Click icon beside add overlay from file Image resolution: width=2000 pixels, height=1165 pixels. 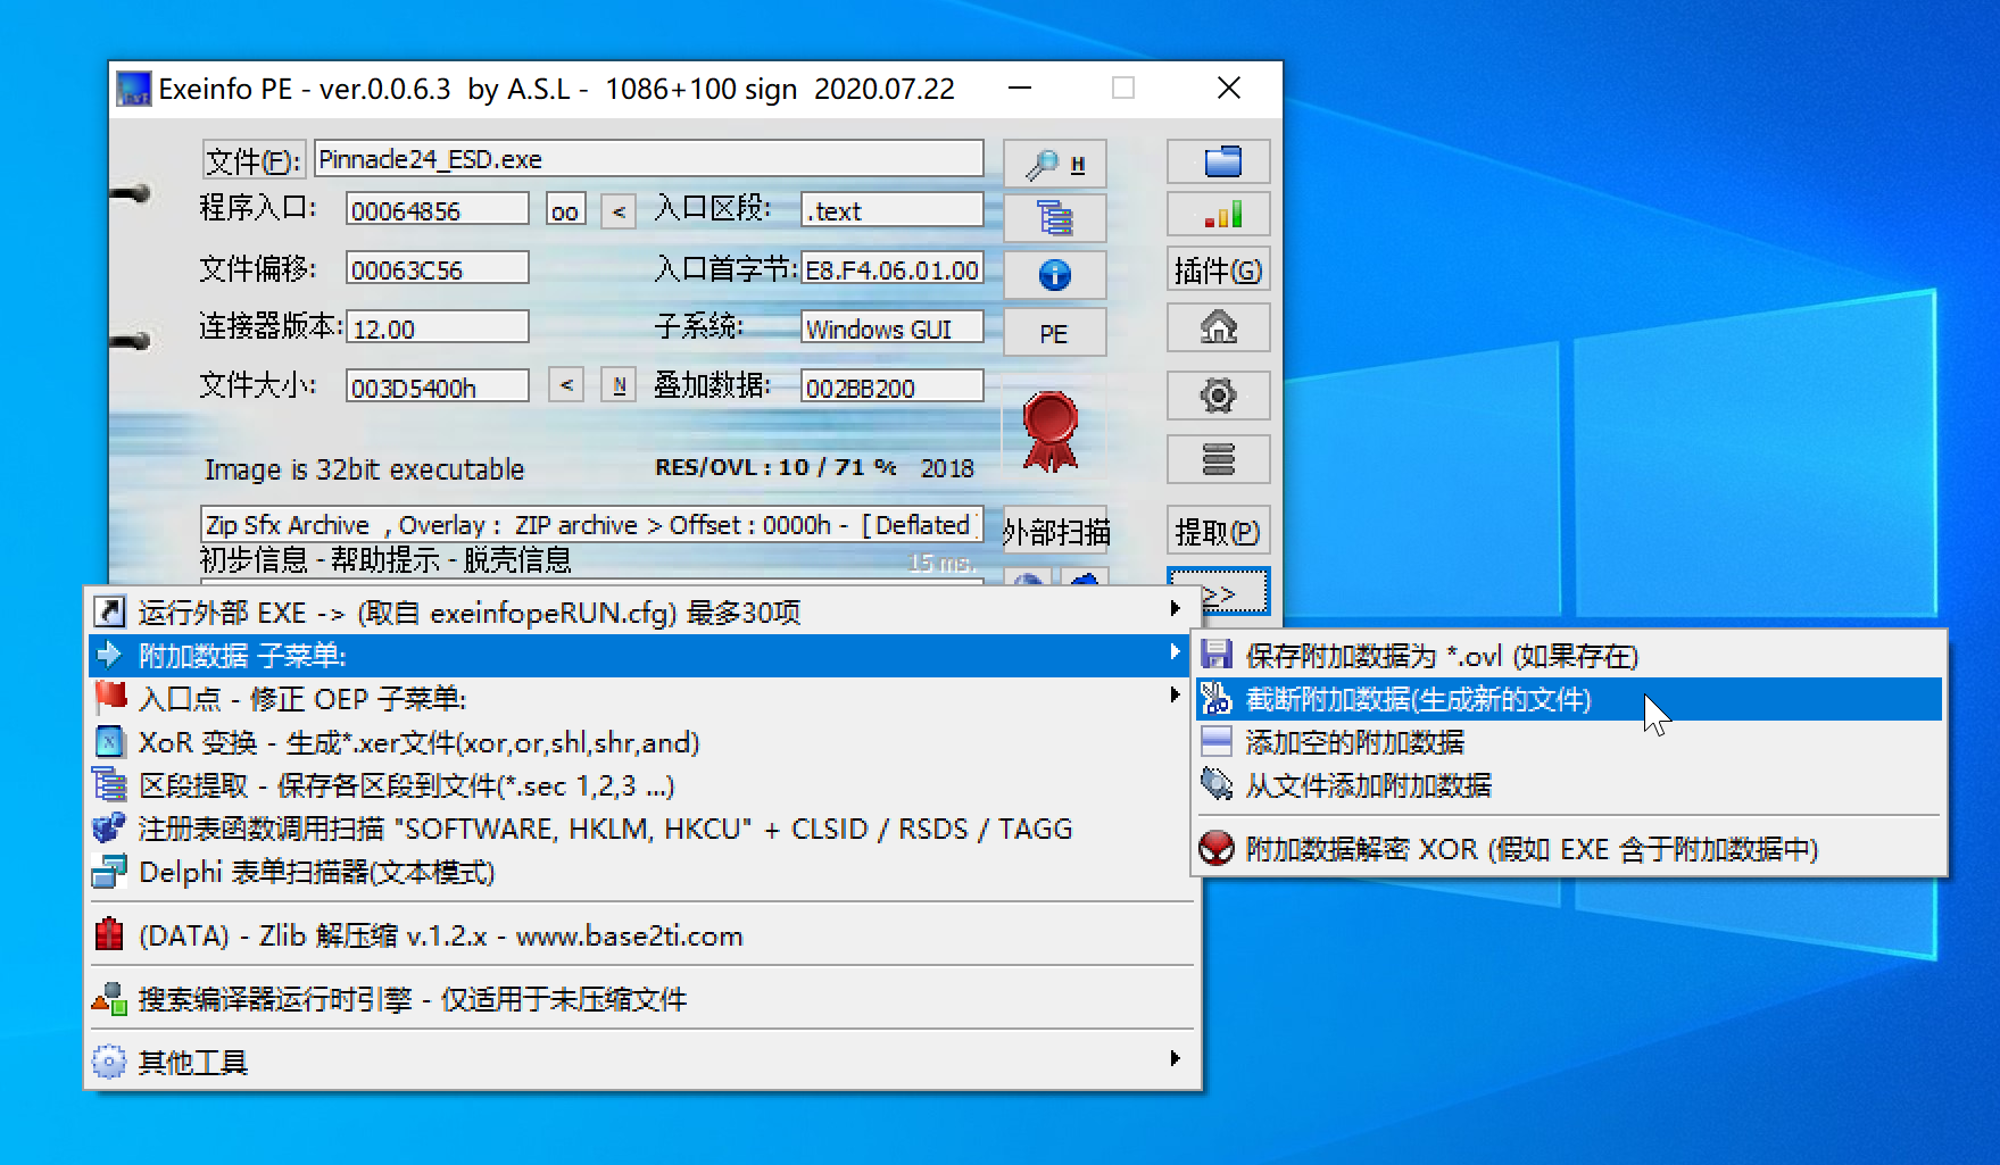click(x=1216, y=784)
